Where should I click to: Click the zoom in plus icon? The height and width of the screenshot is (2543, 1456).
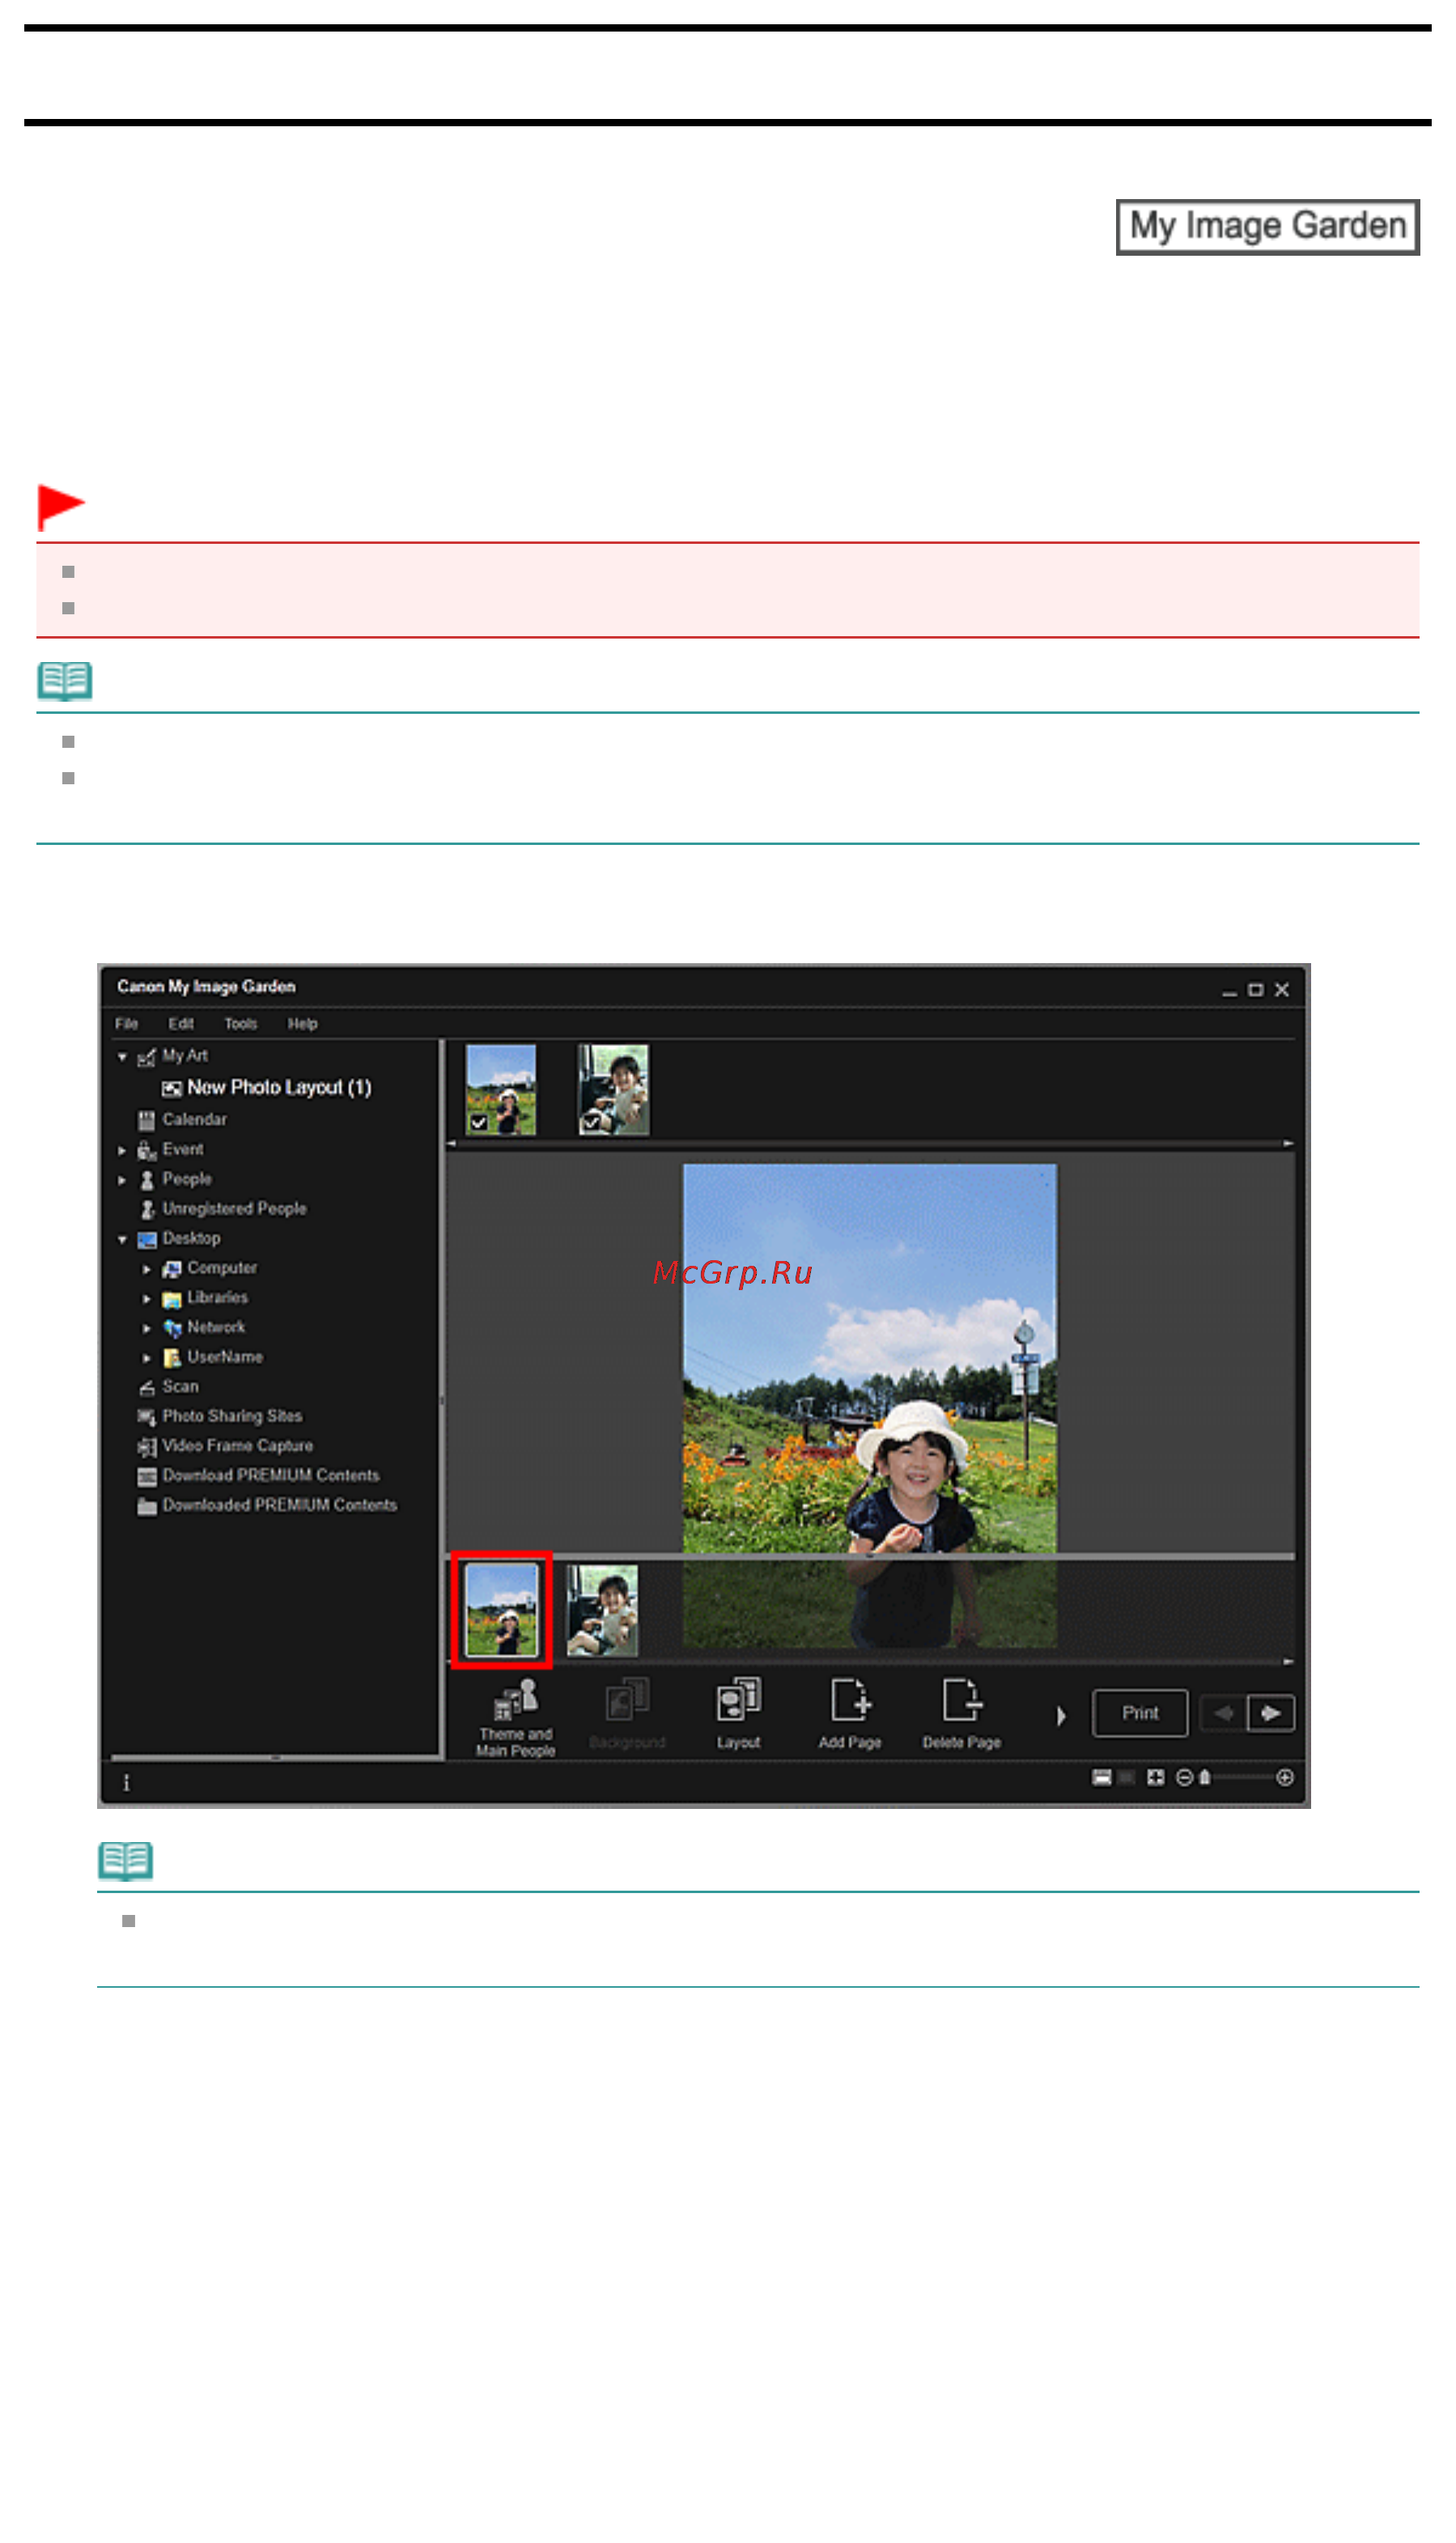click(1285, 1777)
